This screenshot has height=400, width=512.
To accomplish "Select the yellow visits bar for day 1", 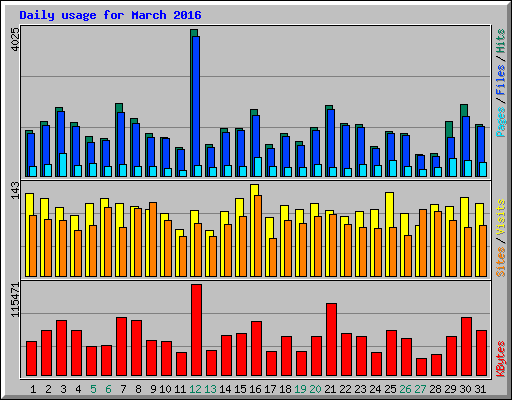I will [28, 235].
